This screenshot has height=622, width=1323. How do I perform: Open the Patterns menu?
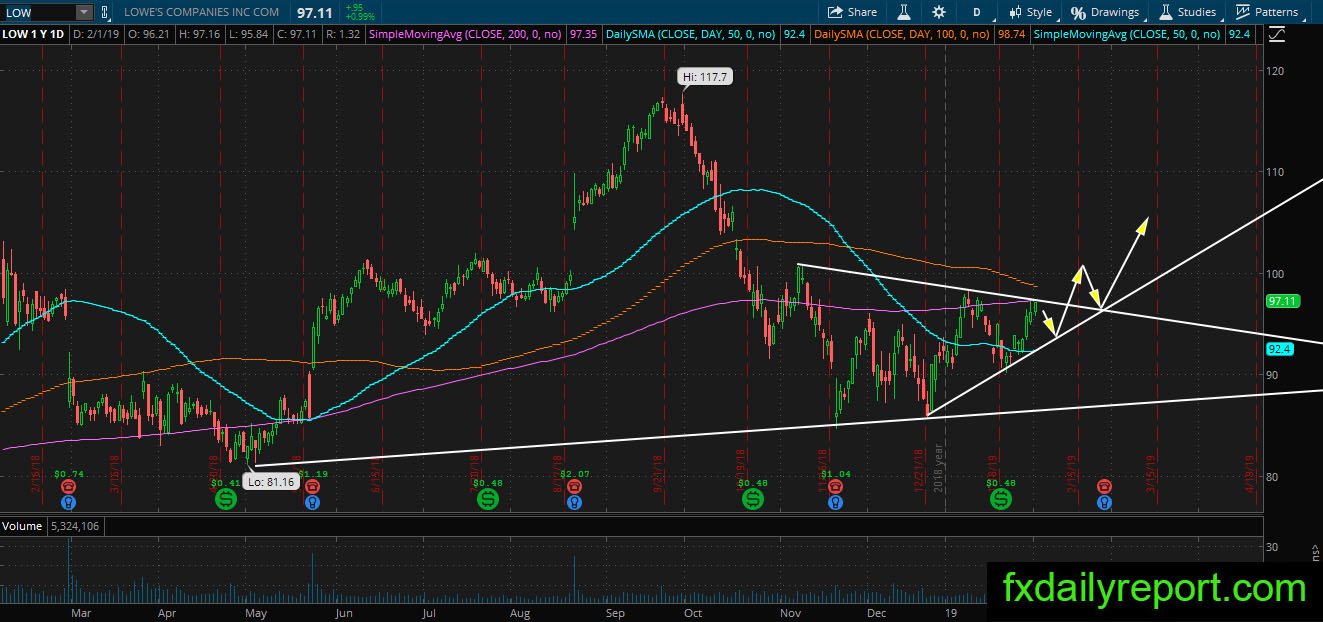(x=1267, y=12)
